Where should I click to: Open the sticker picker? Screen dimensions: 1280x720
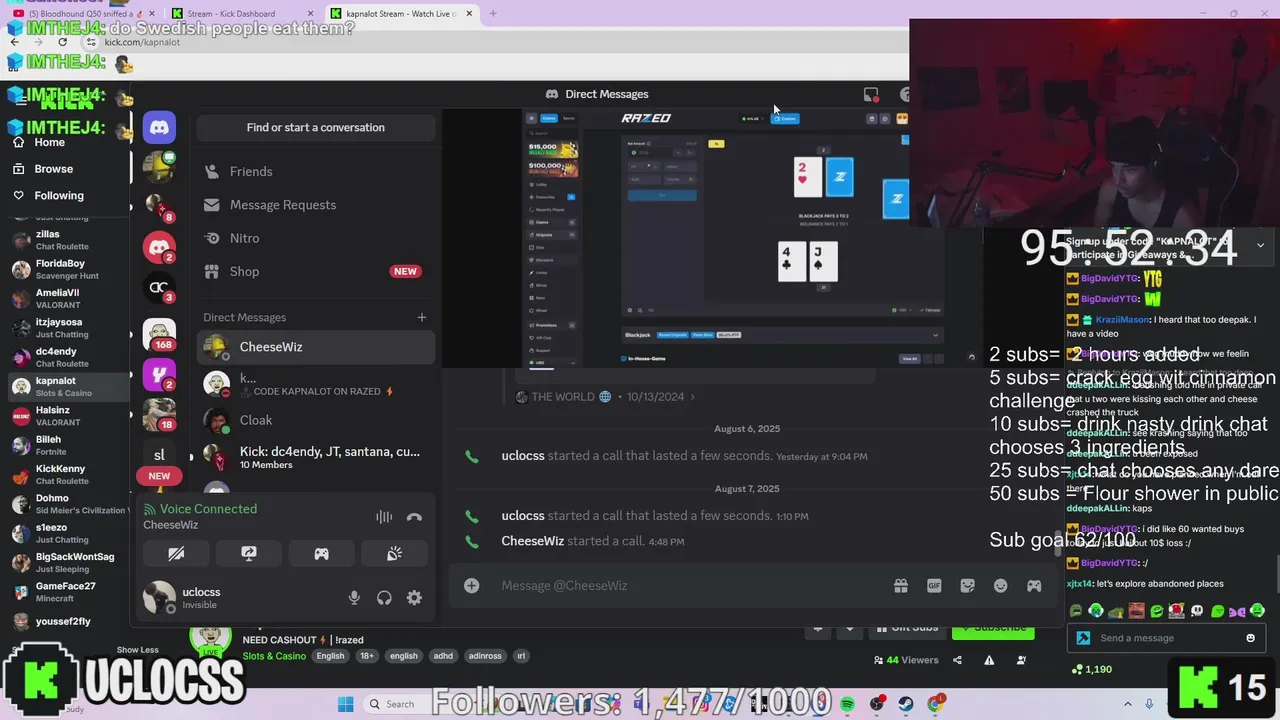pyautogui.click(x=967, y=586)
